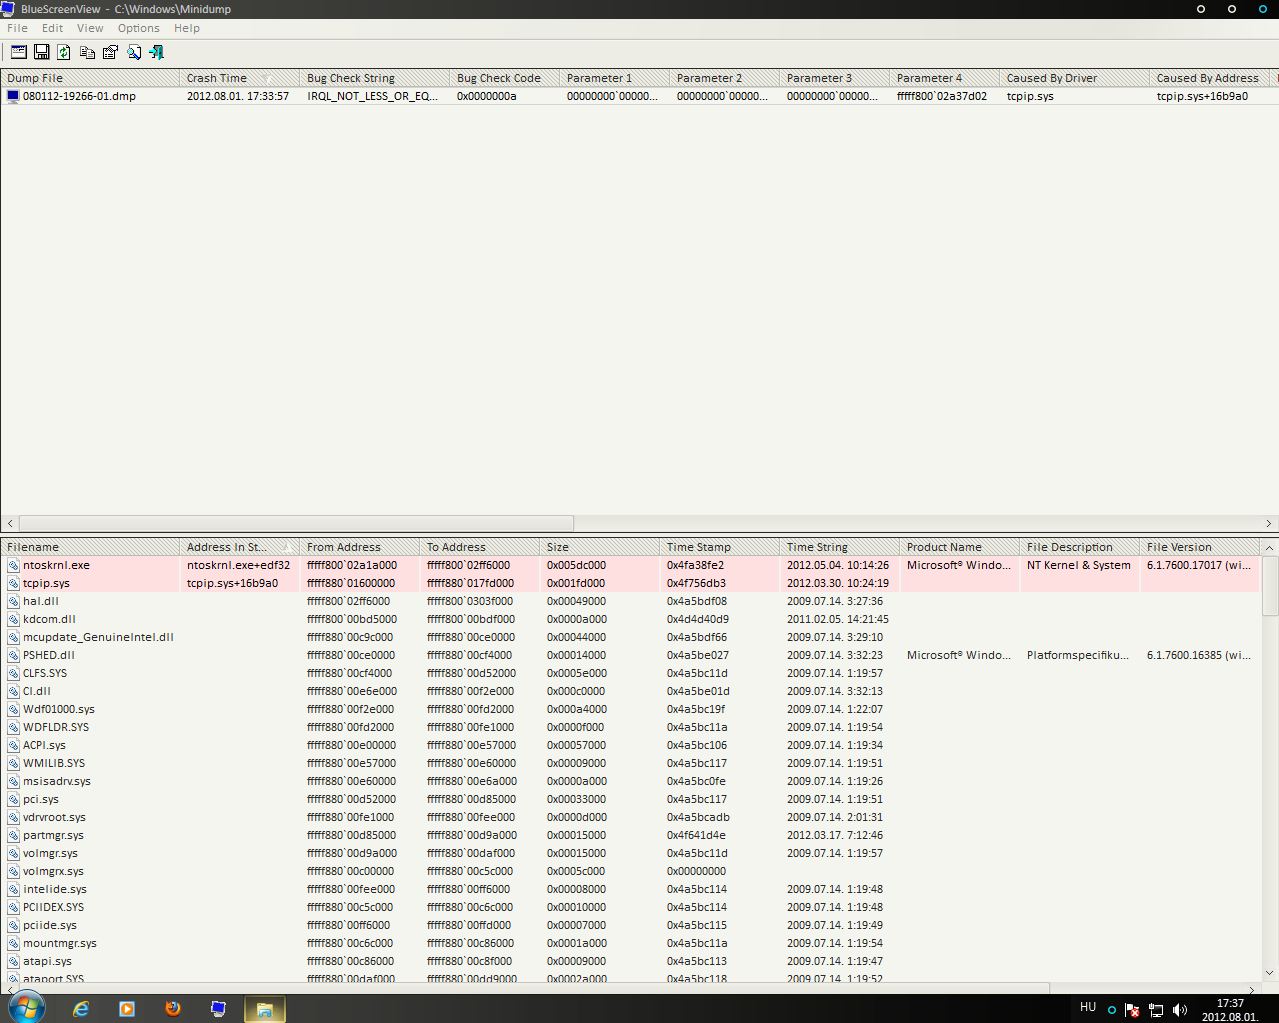Image resolution: width=1279 pixels, height=1023 pixels.
Task: Open the Properties toolbar icon
Action: [110, 52]
